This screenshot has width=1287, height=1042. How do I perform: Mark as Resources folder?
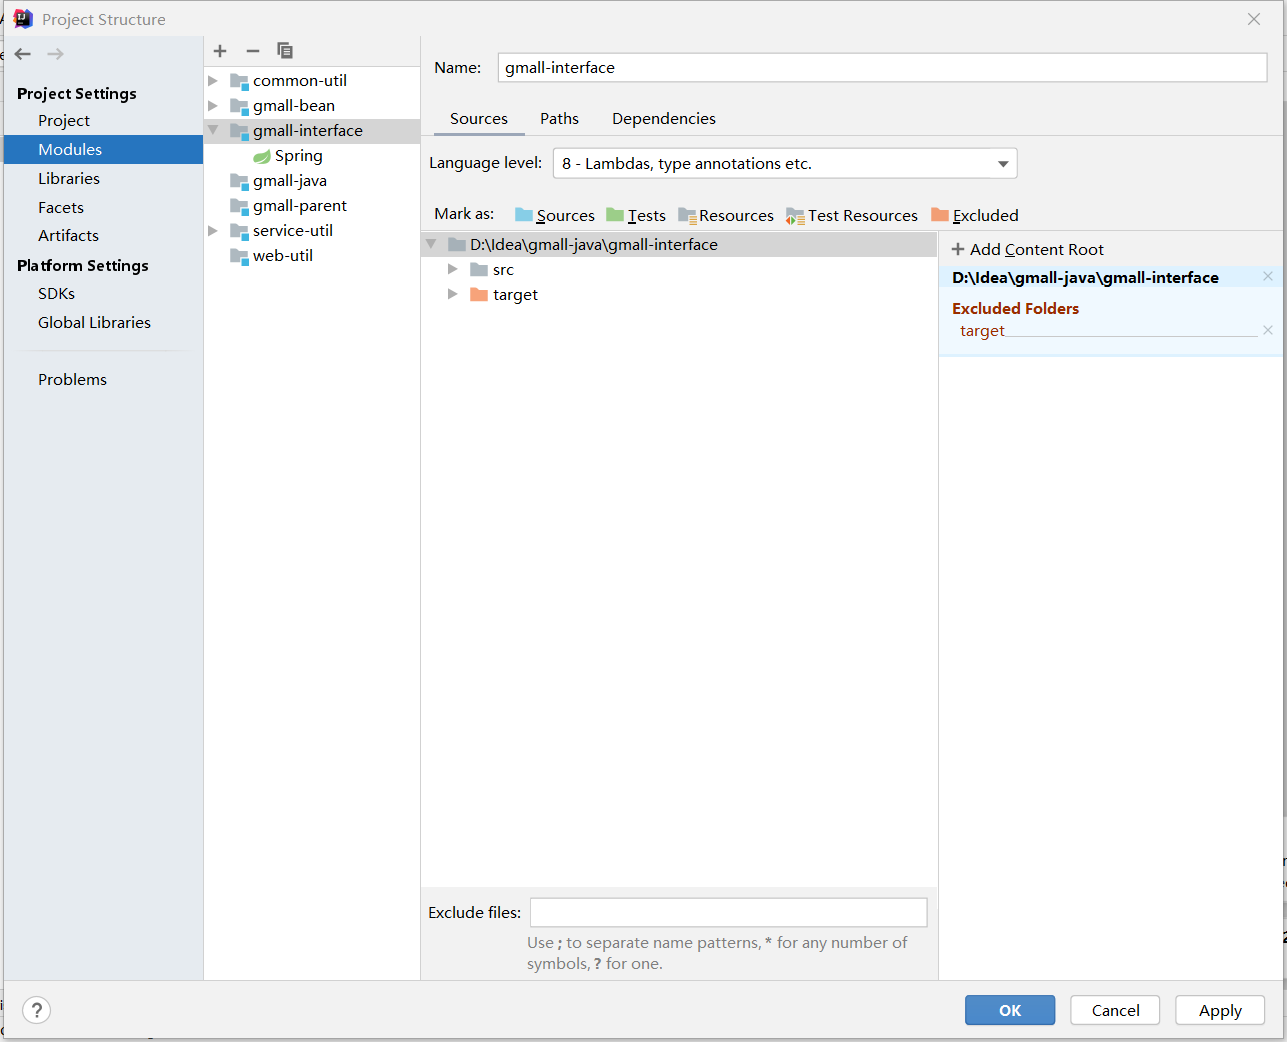725,215
